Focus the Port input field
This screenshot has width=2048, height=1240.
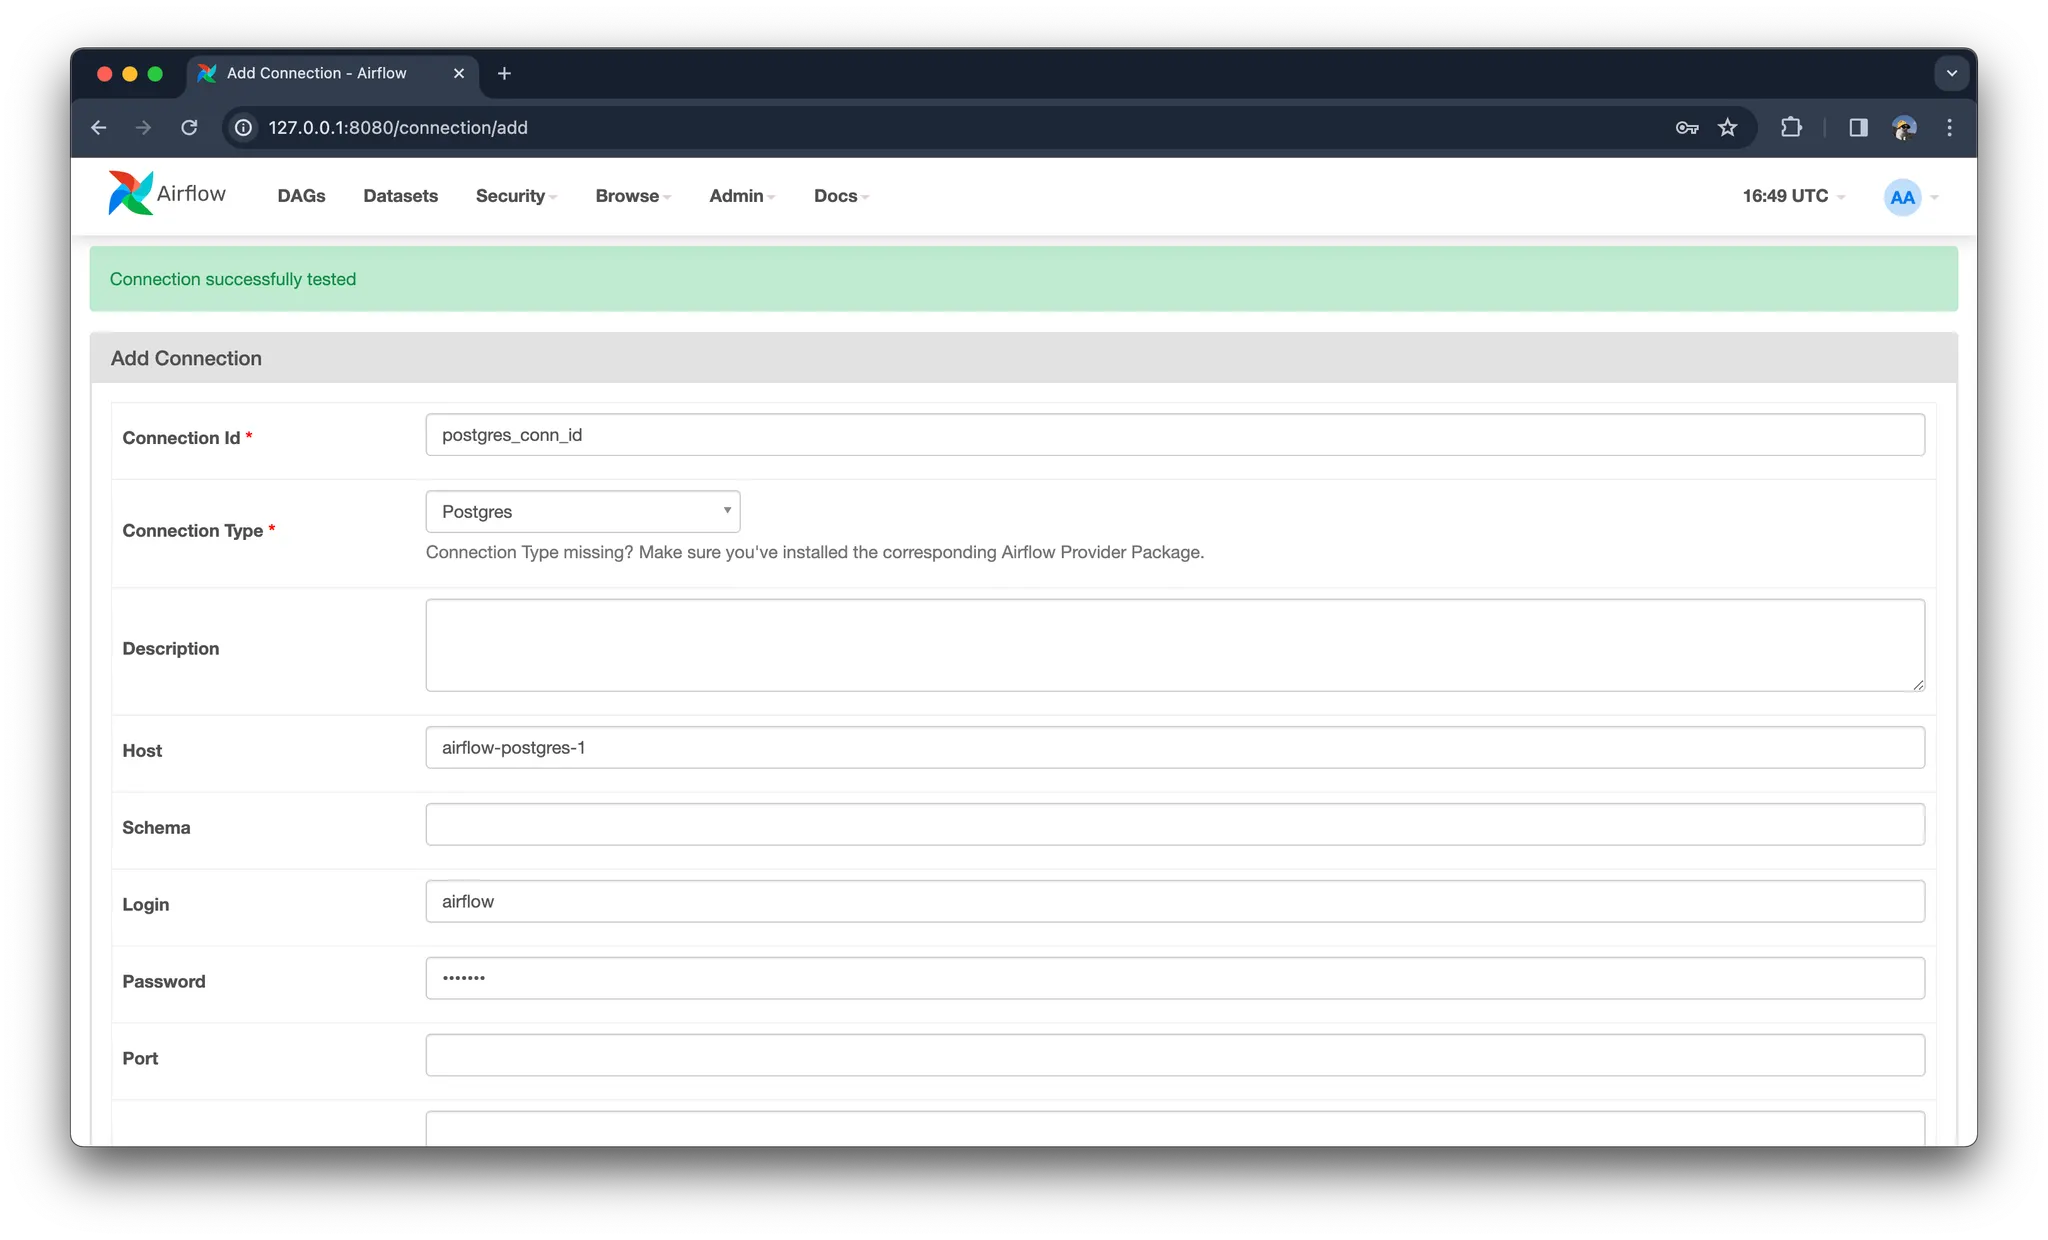point(1174,1055)
